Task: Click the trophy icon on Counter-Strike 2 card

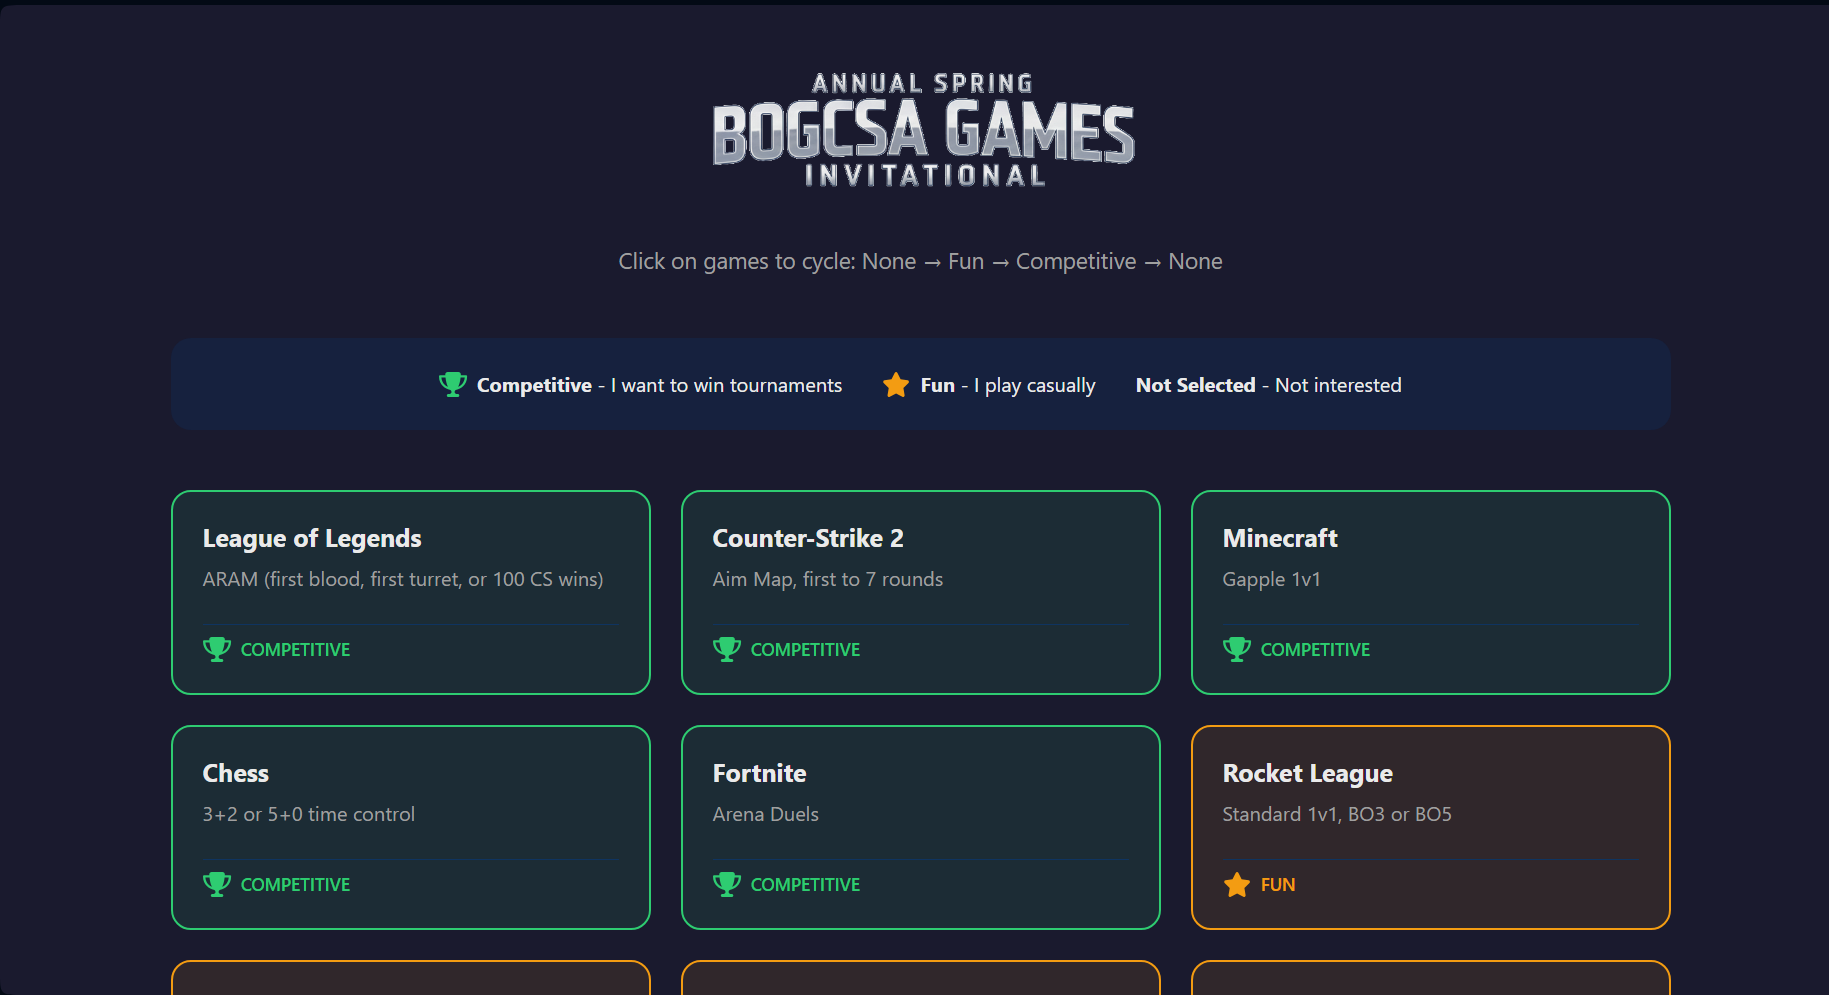Action: coord(727,649)
